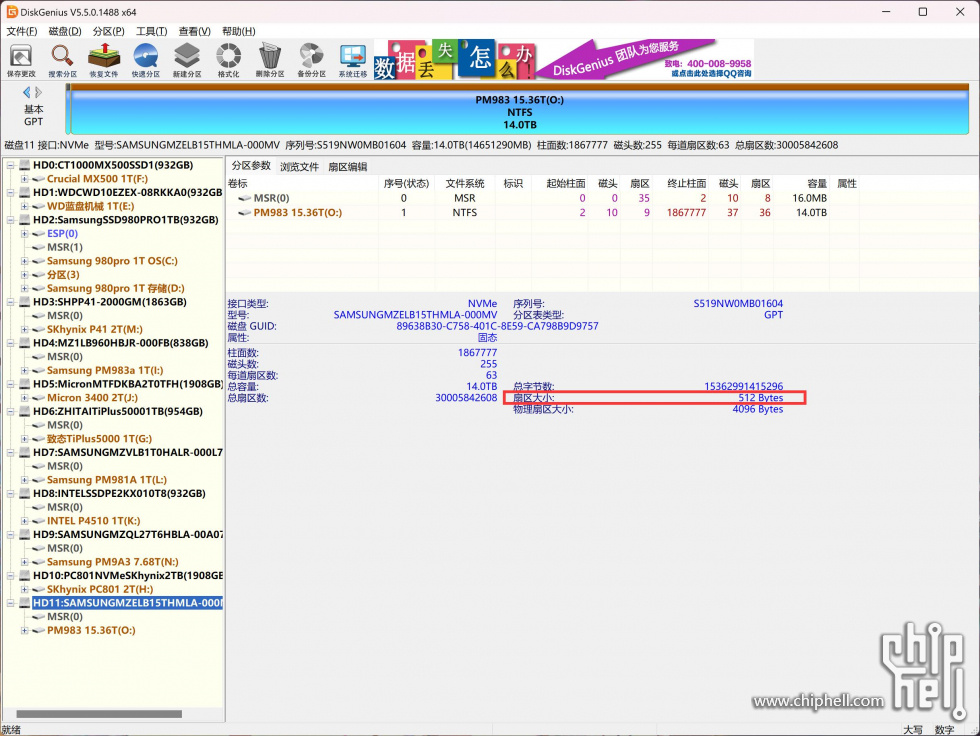The height and width of the screenshot is (736, 980).
Task: Click the Save Changes (保存更改) toolbar icon
Action: coord(21,60)
